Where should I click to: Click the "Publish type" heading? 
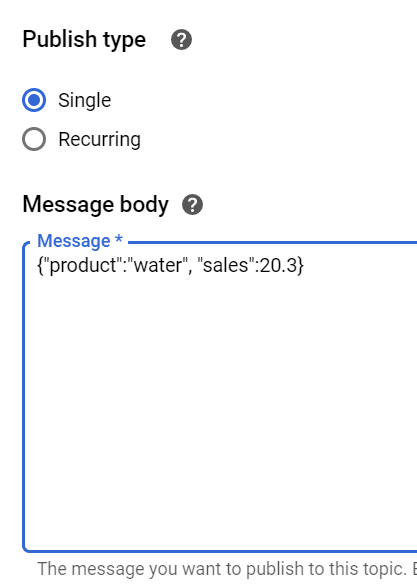click(84, 40)
